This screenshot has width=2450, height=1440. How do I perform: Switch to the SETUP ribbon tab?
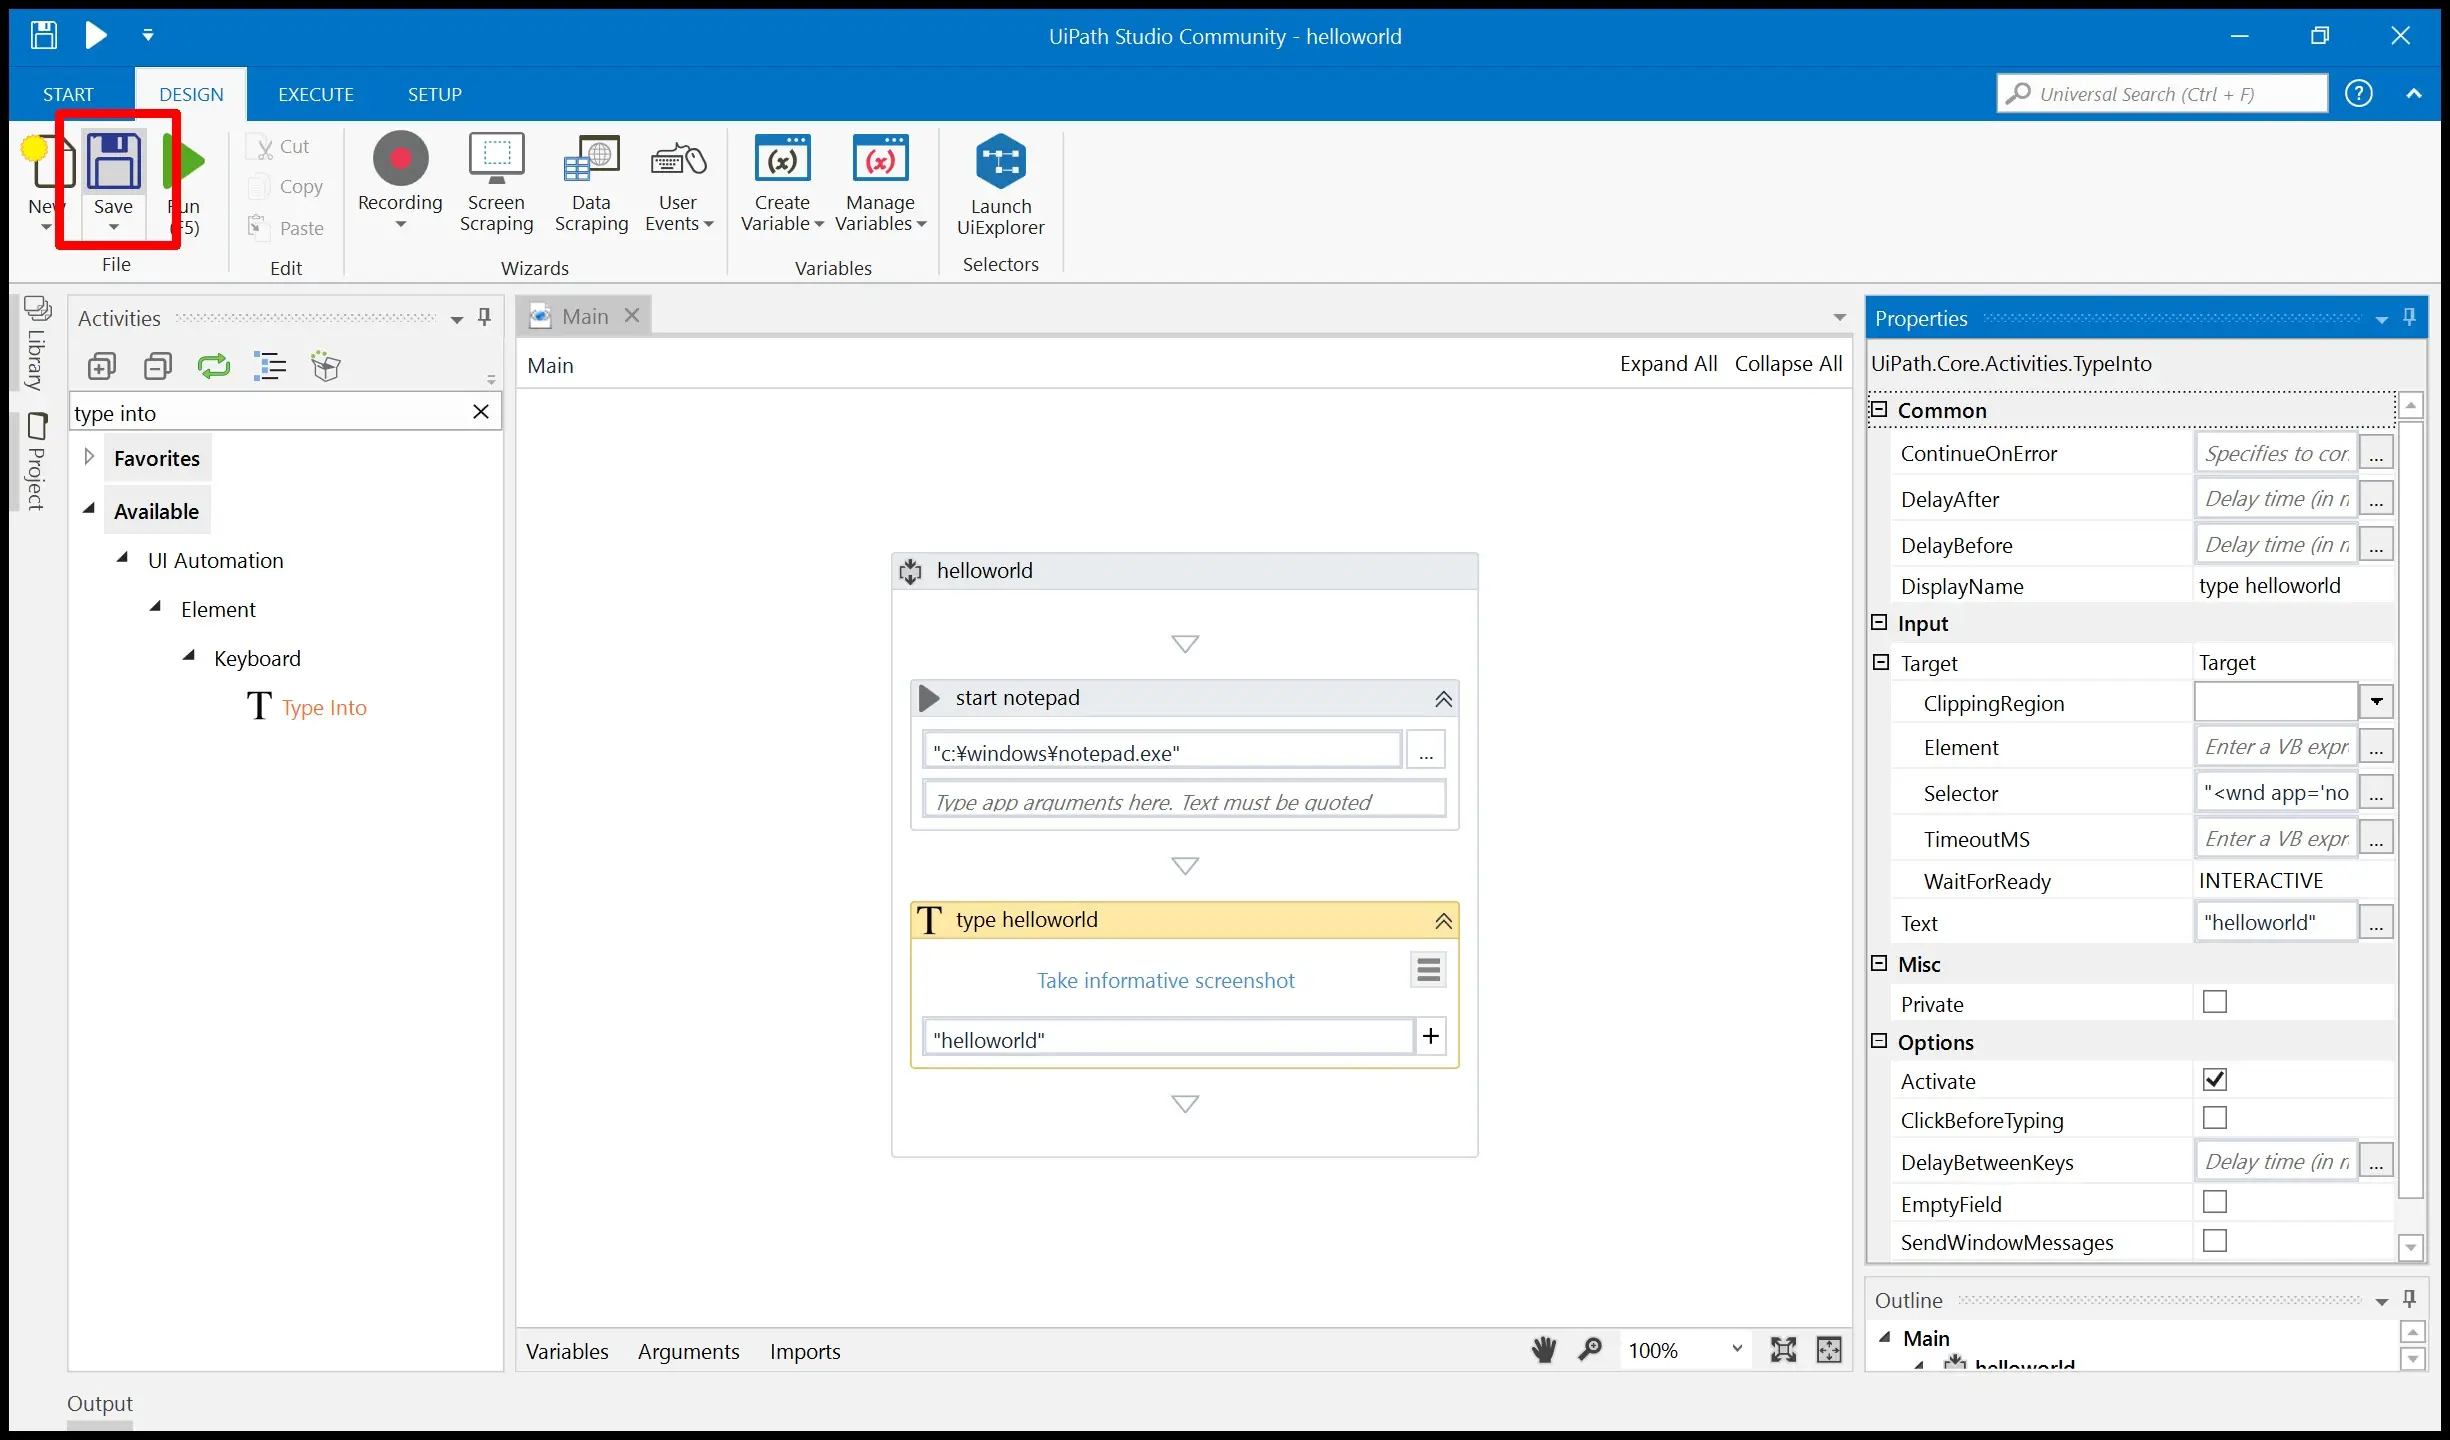(x=434, y=94)
